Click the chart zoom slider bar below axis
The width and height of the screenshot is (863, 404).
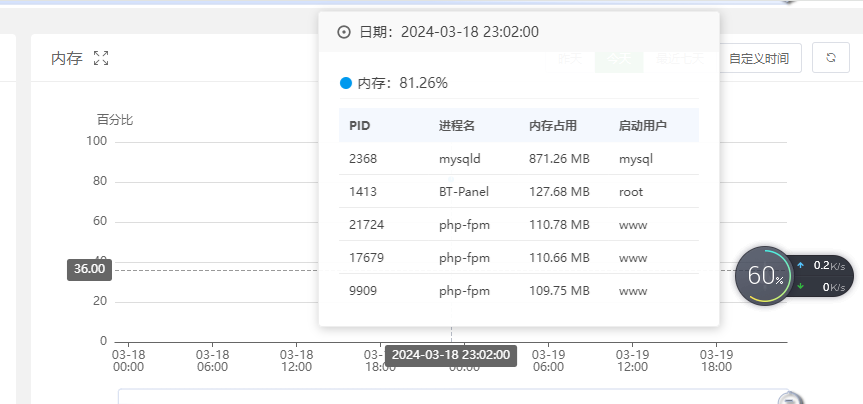tap(454, 396)
